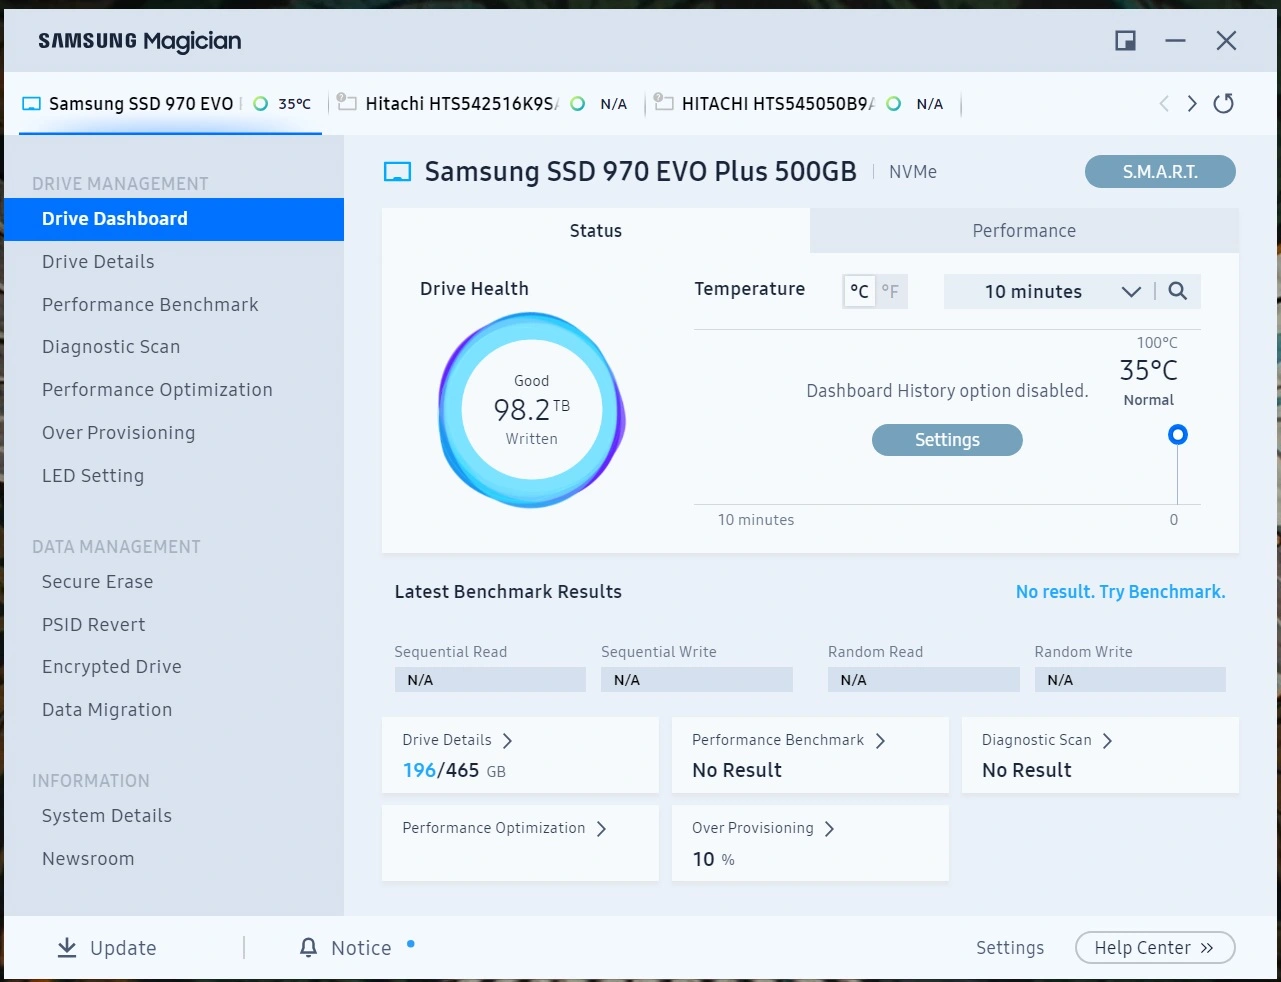Open Diagnostic Scan in sidebar
The height and width of the screenshot is (982, 1281).
pyautogui.click(x=111, y=347)
